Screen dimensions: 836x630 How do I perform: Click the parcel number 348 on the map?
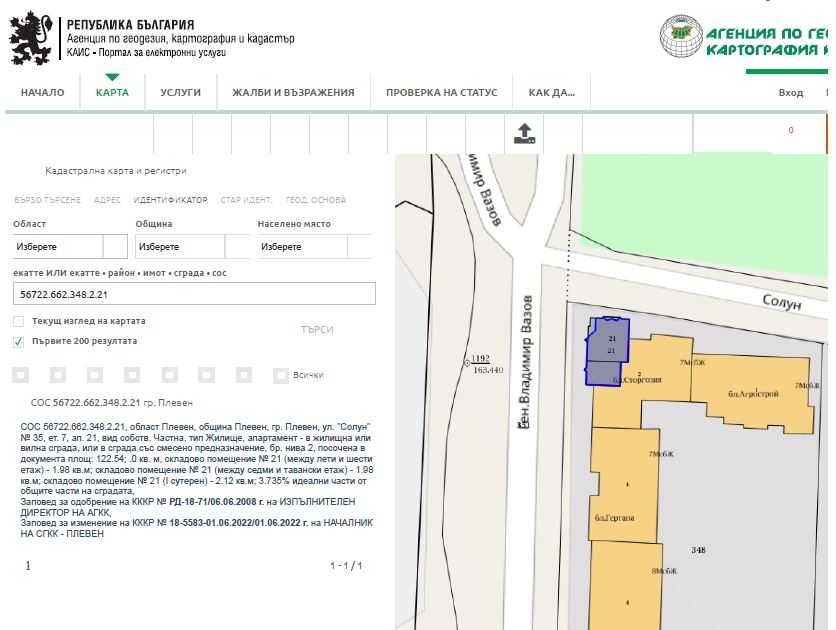[x=698, y=550]
